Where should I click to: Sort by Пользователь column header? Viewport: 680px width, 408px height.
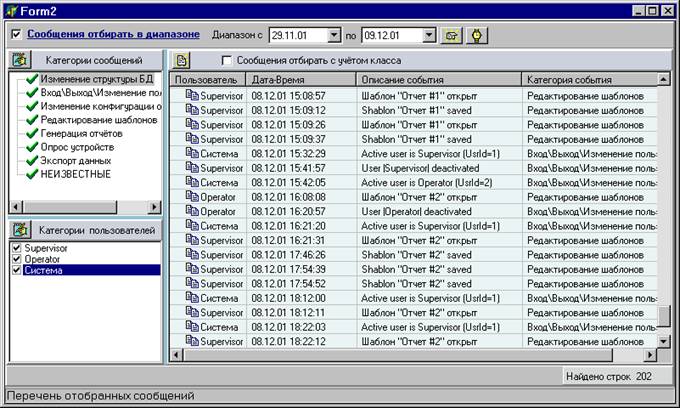[x=208, y=80]
